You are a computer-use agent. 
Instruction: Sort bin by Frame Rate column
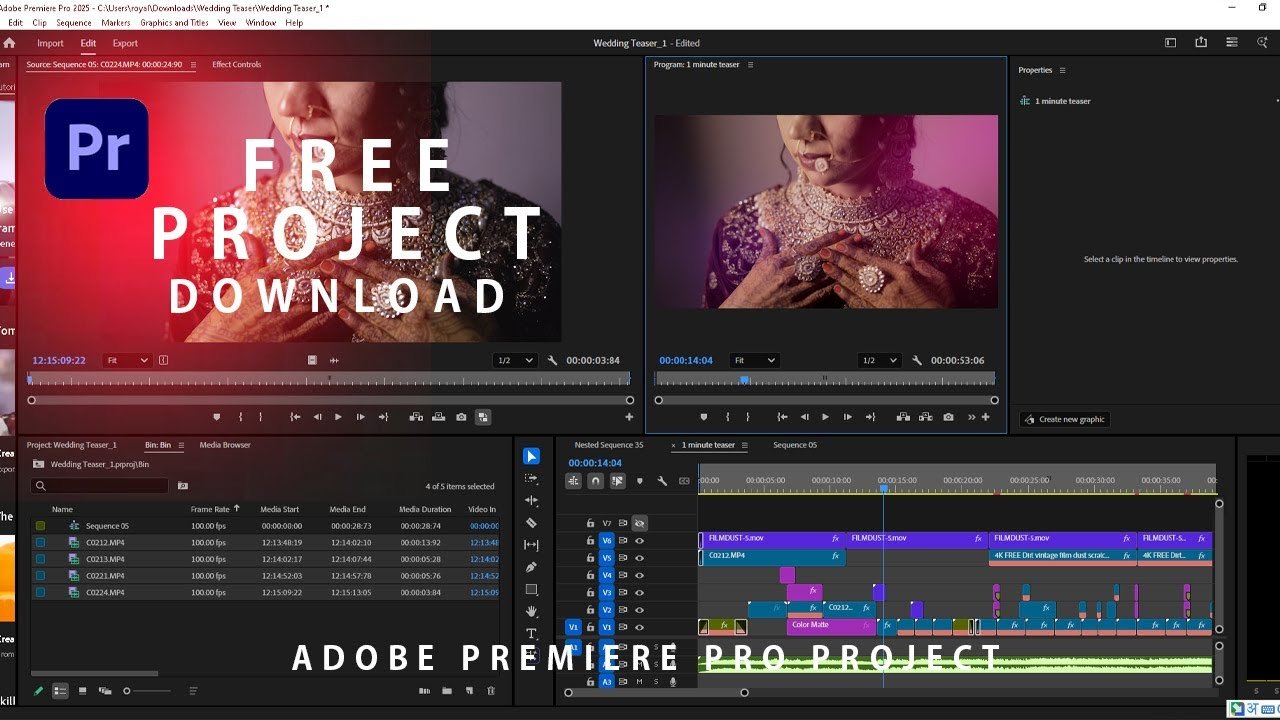click(x=210, y=509)
